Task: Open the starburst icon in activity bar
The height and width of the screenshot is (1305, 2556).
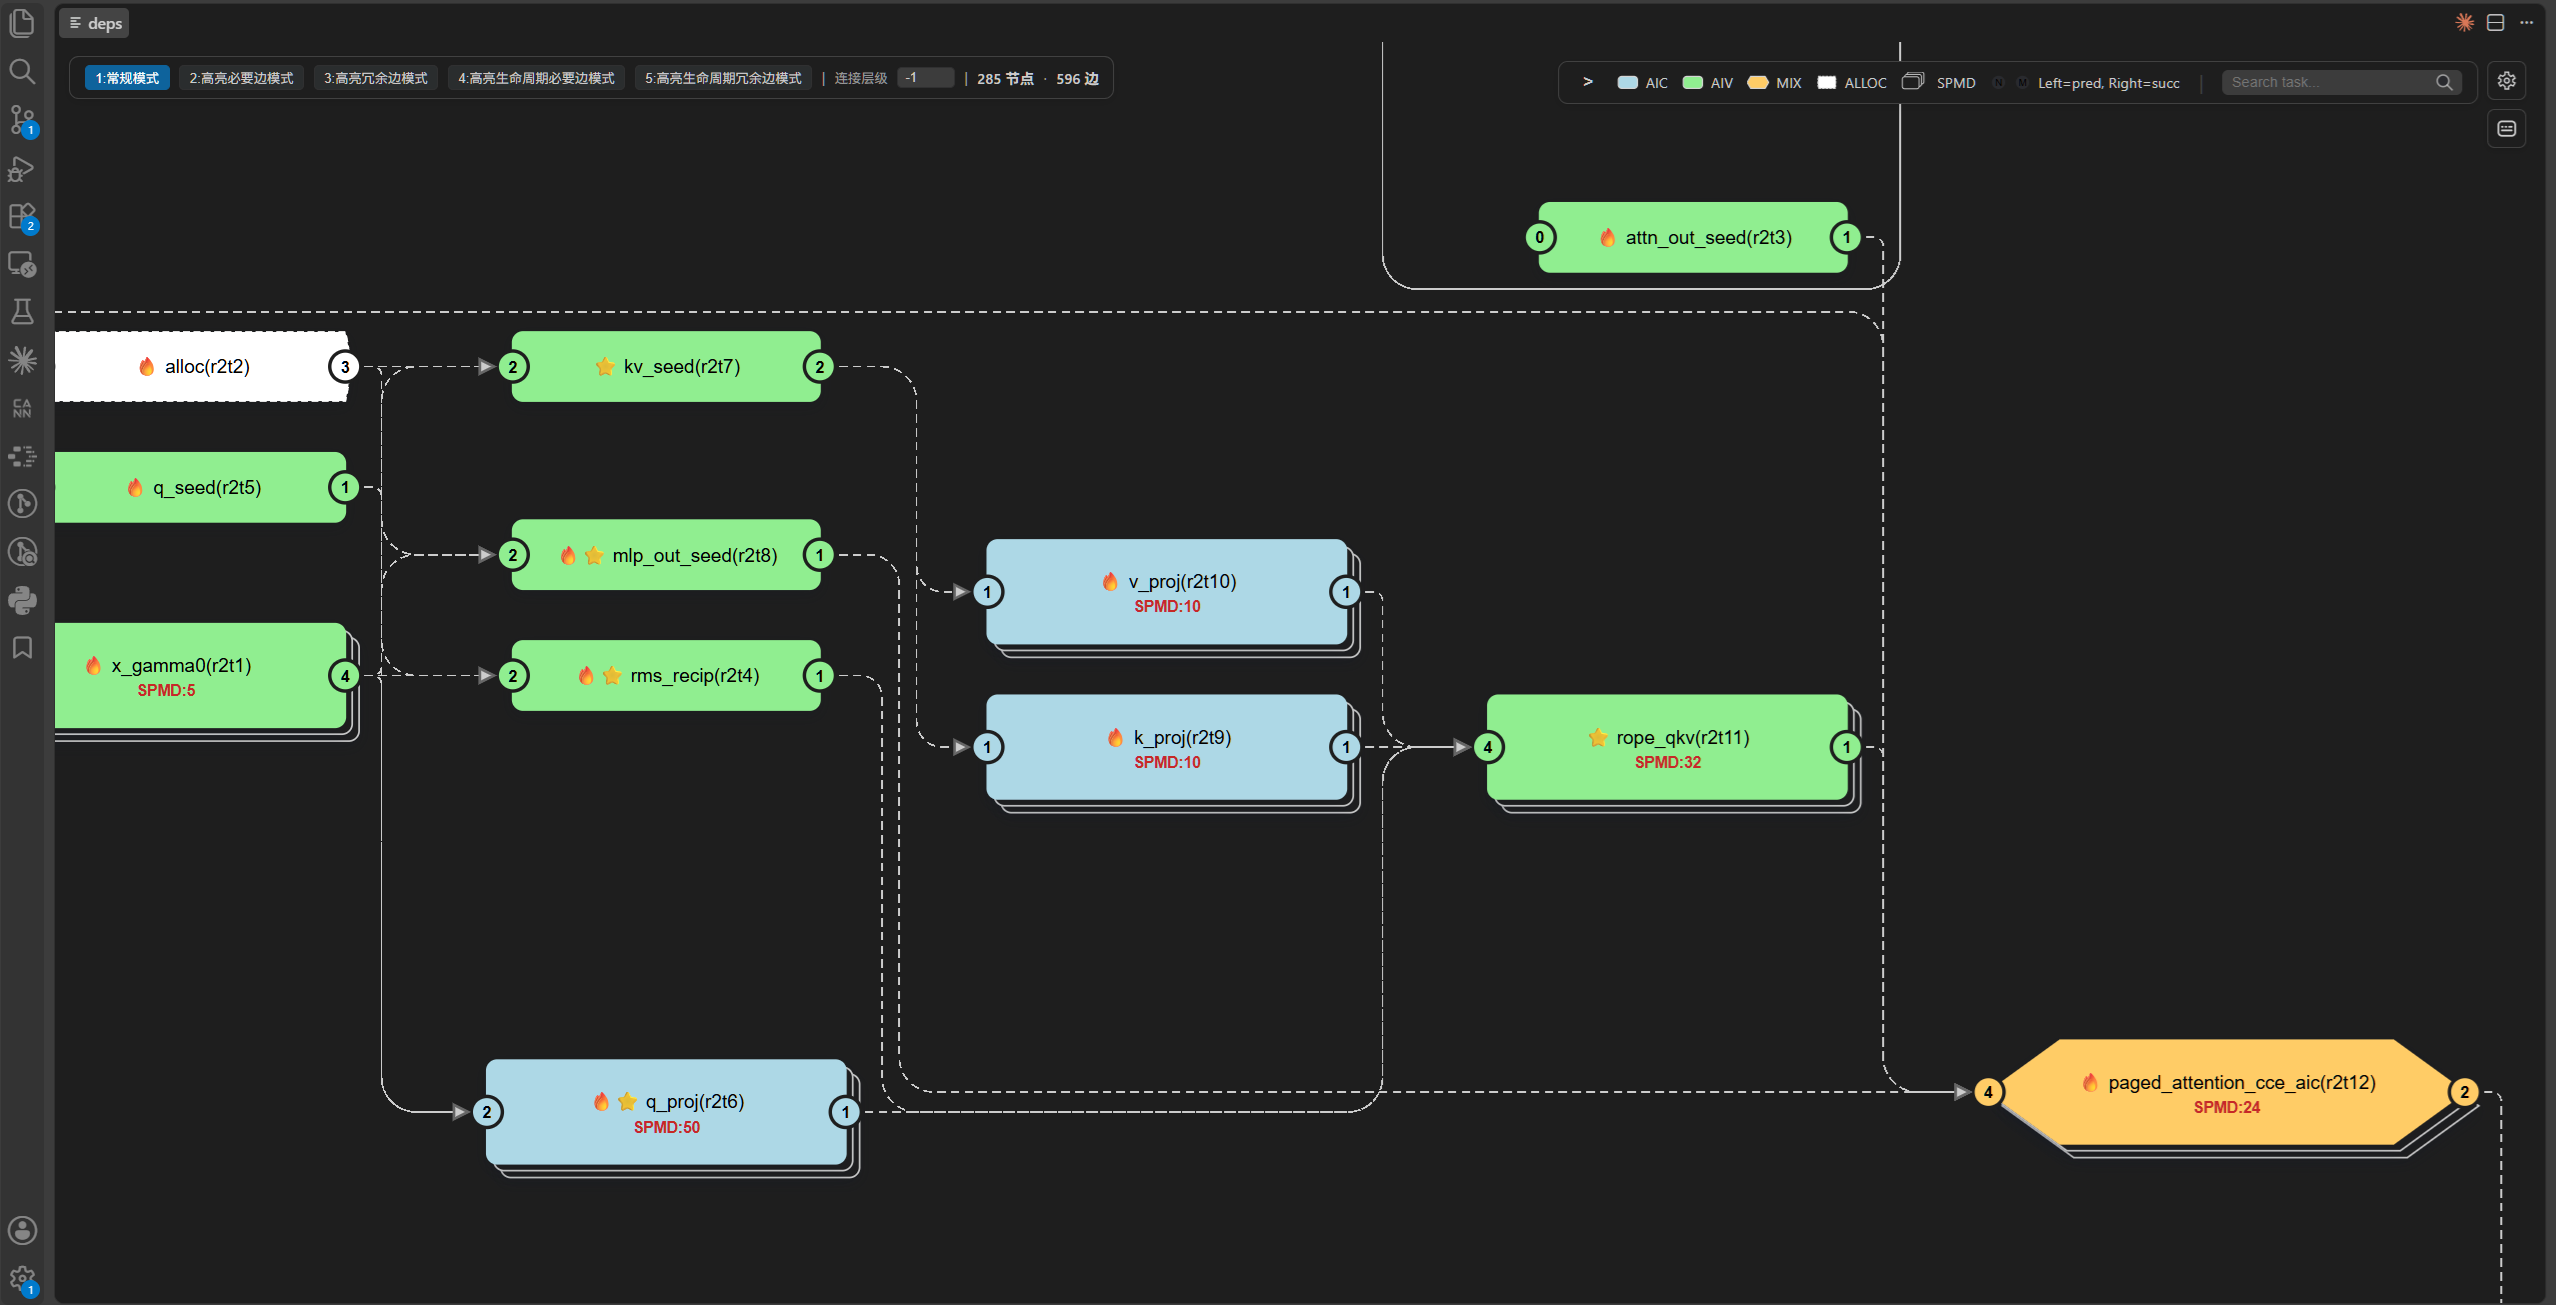Action: pos(22,360)
